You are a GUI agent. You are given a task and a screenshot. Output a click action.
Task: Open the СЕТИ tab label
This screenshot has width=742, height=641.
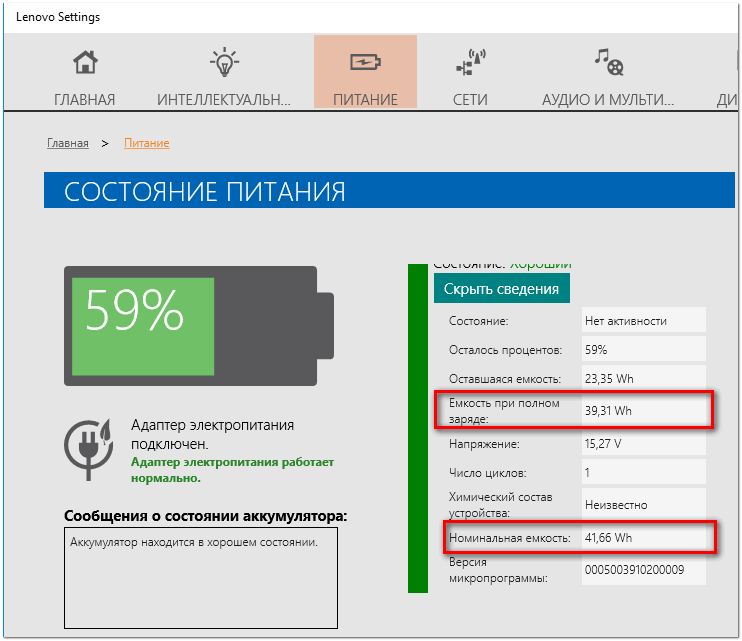470,100
